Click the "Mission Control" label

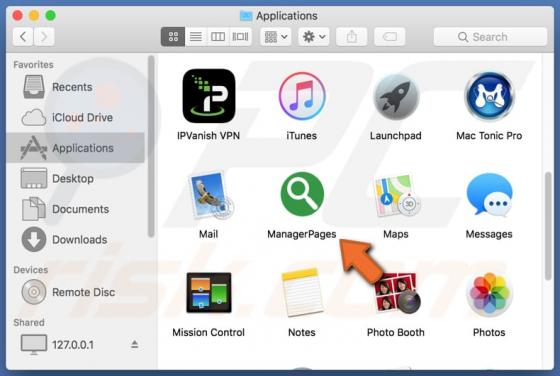coord(209,332)
